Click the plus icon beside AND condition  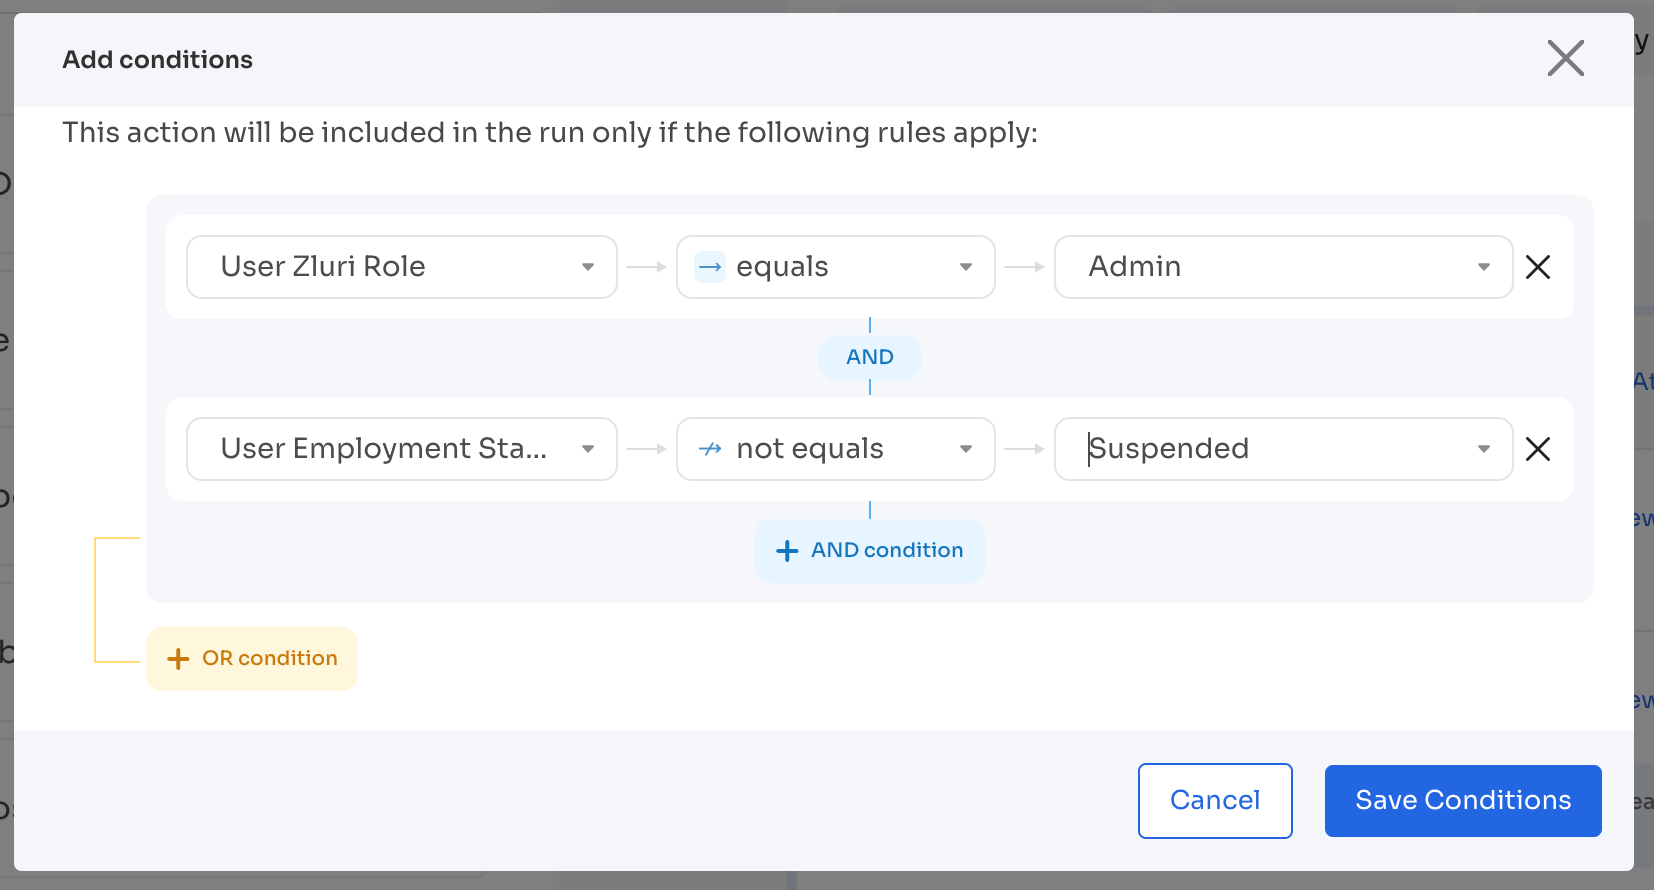787,550
